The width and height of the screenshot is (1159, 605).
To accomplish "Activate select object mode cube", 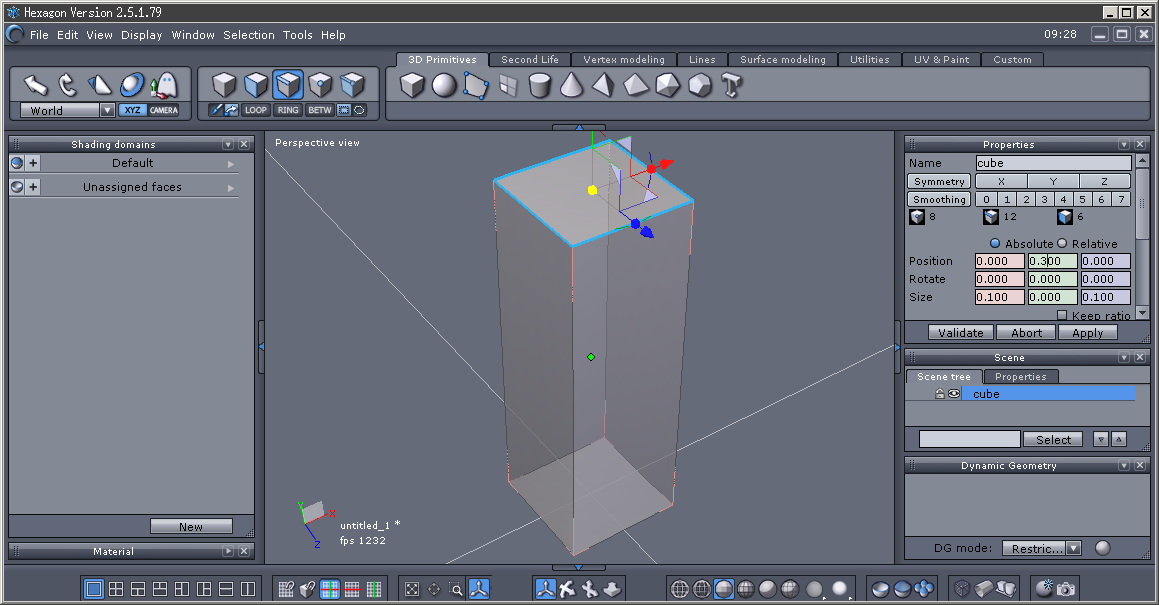I will (x=223, y=85).
